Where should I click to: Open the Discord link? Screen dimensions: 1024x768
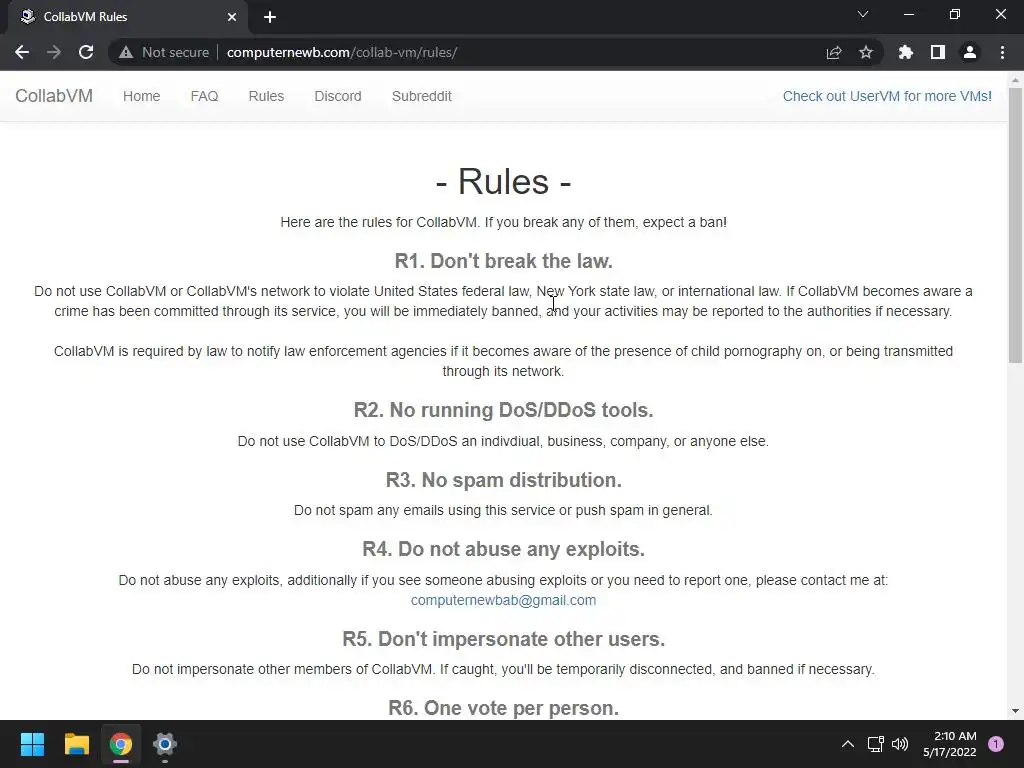point(338,96)
